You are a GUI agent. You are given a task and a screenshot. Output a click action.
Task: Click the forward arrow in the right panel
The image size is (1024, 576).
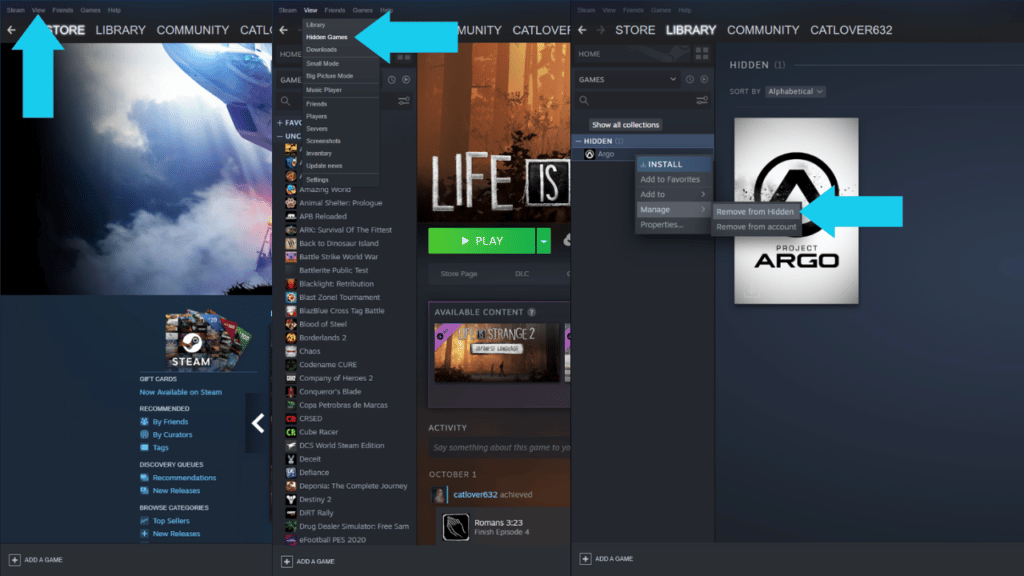(x=600, y=30)
